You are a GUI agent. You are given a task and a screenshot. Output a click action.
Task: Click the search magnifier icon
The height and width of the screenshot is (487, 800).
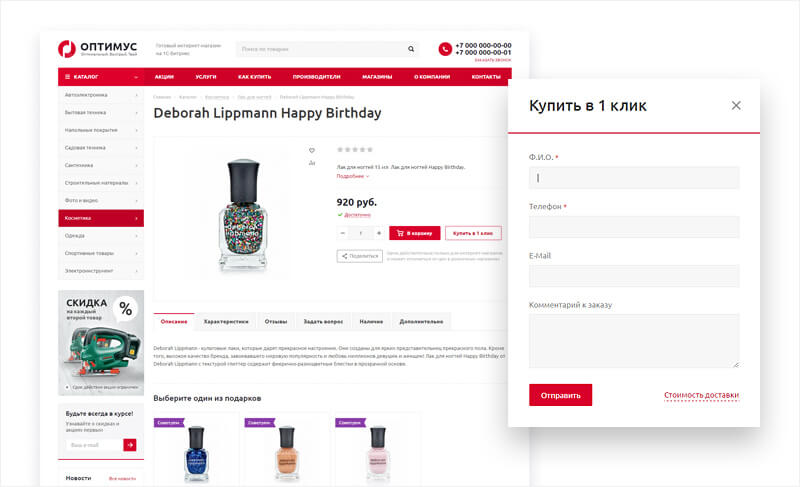411,49
